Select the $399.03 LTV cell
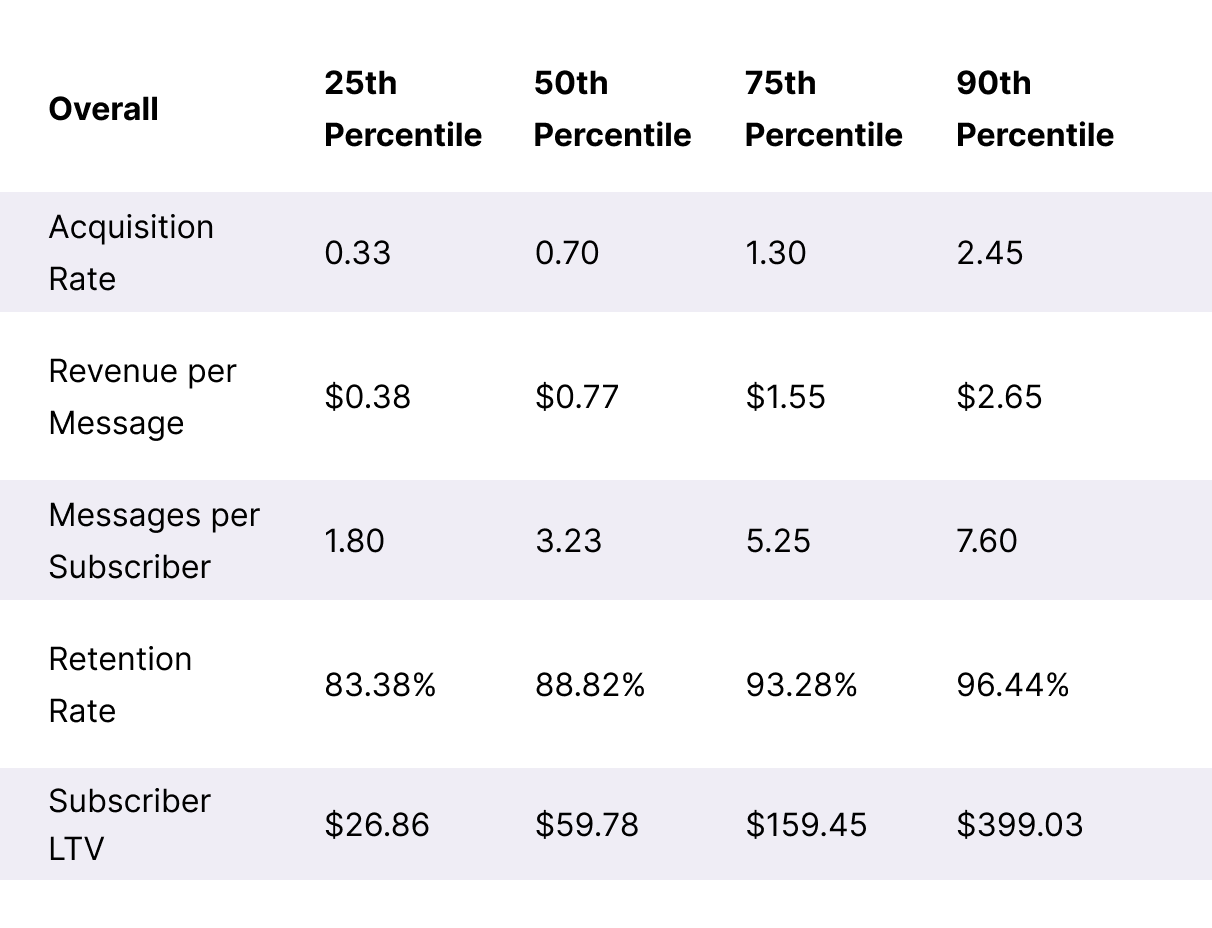 [x=1019, y=825]
